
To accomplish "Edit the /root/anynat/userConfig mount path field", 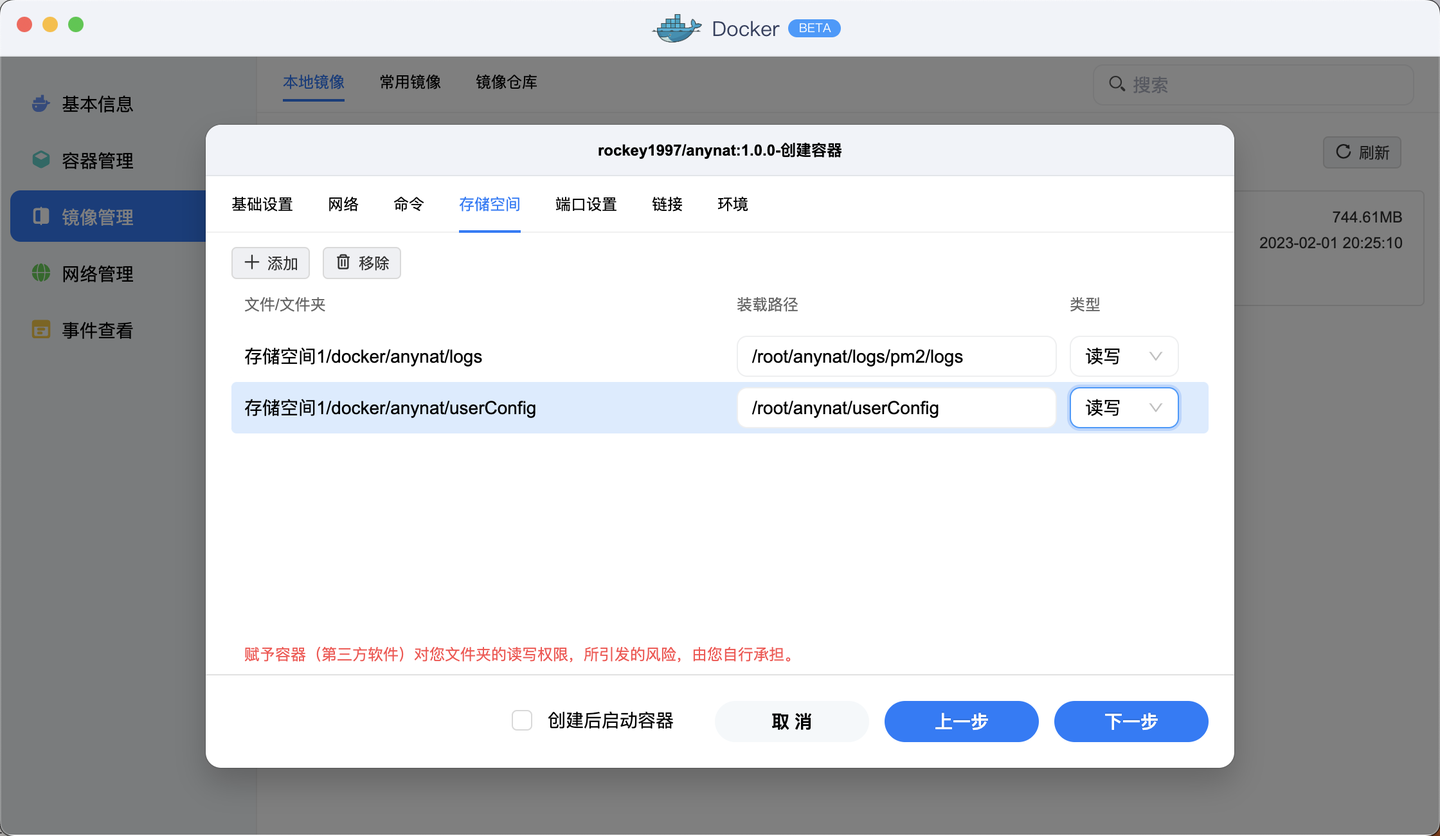I will [x=896, y=407].
